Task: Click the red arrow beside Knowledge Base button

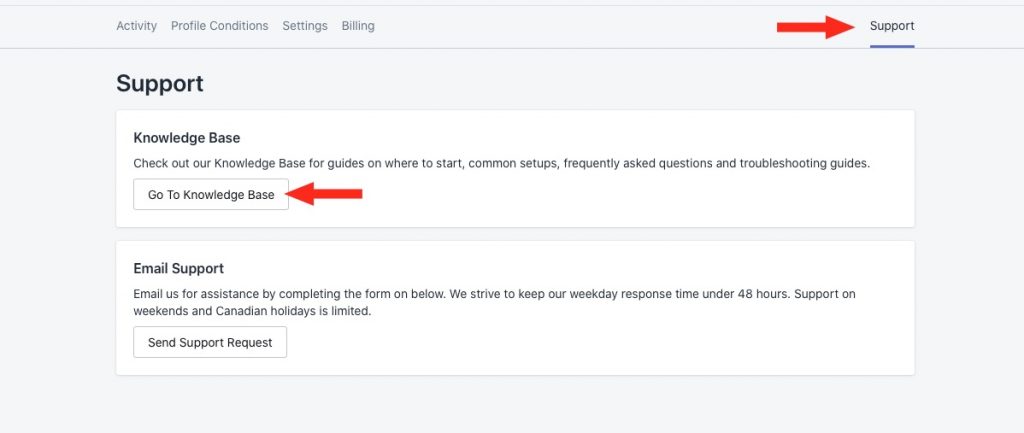Action: pos(324,193)
